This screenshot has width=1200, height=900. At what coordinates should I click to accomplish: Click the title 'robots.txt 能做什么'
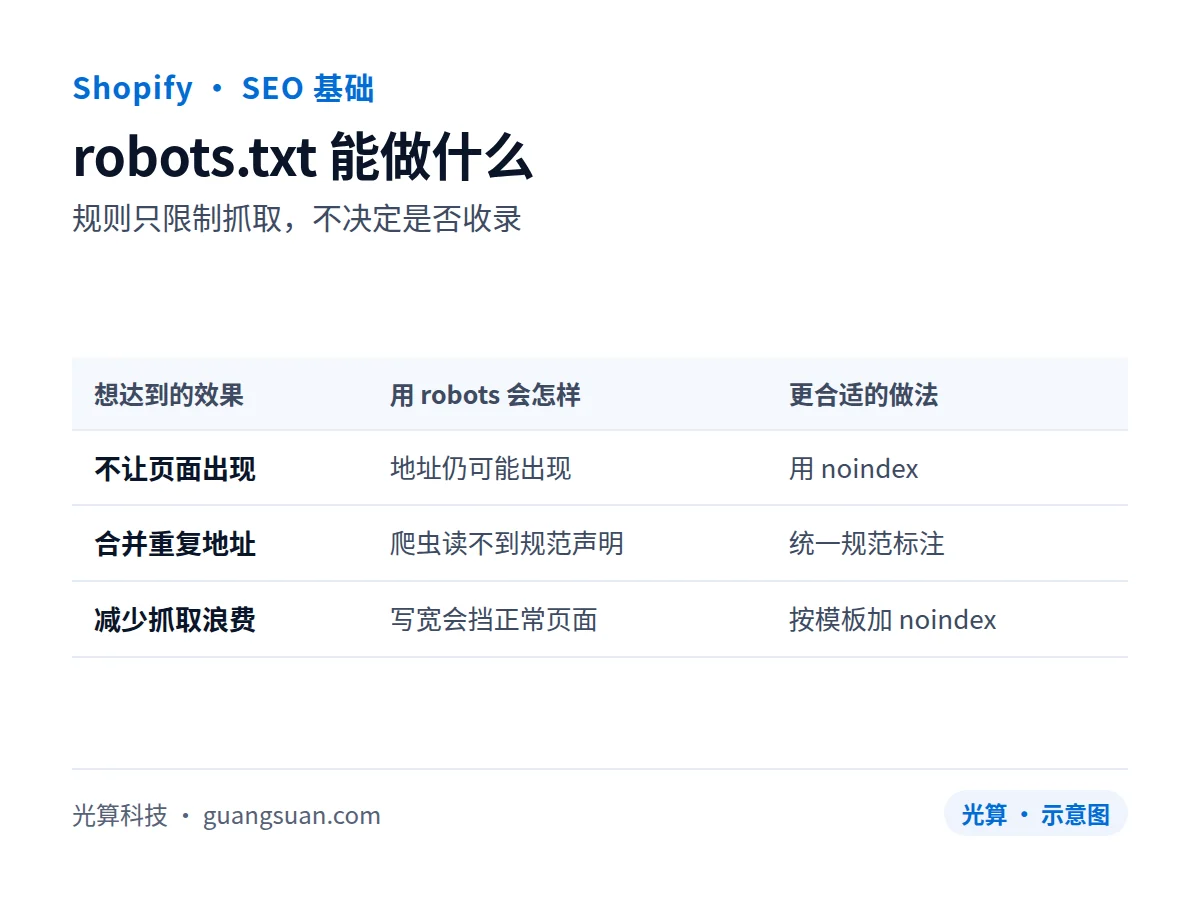click(302, 158)
